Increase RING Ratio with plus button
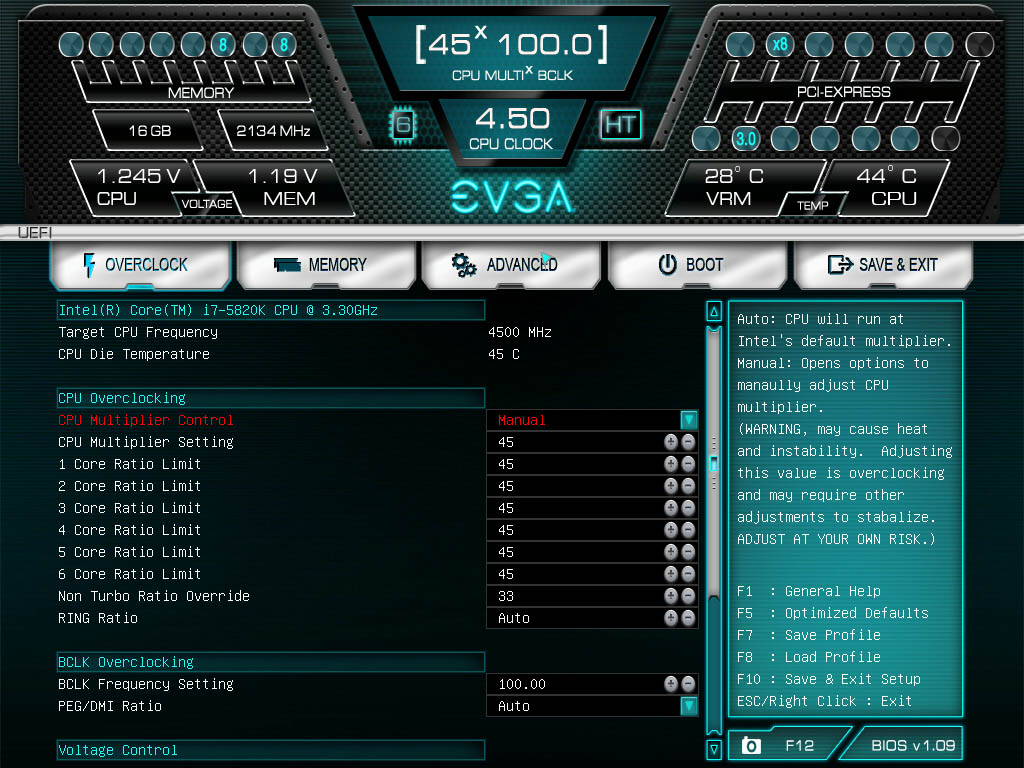1024x768 pixels. click(x=671, y=618)
